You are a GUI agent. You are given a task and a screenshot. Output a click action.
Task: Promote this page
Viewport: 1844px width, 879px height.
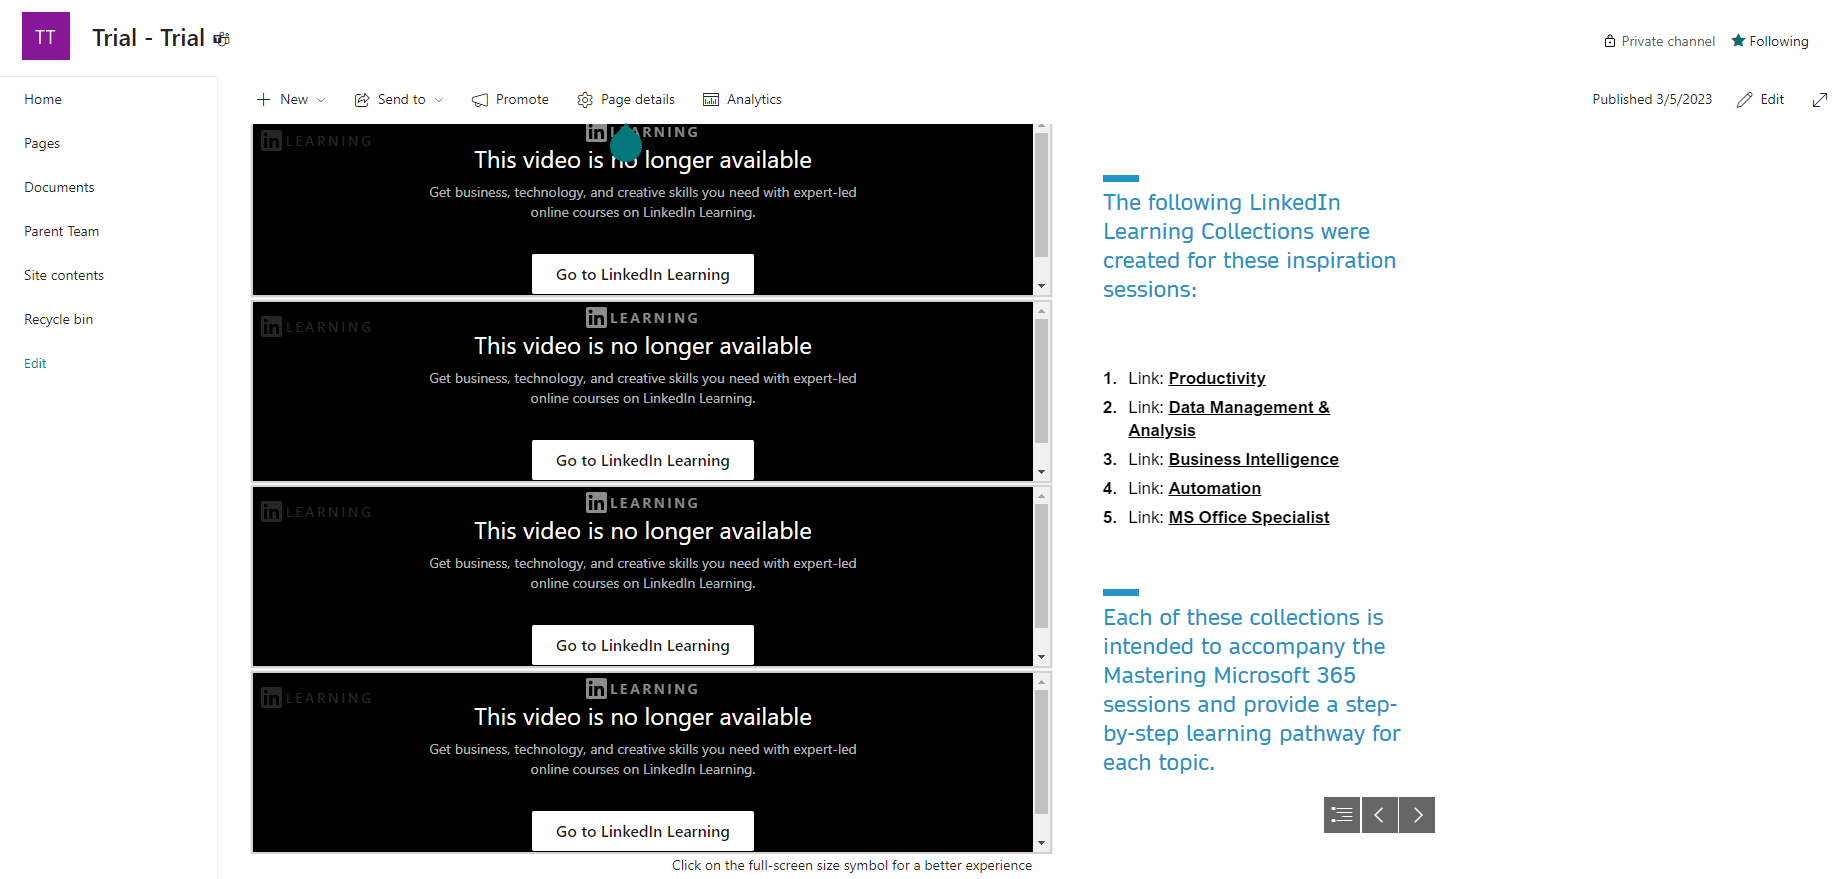pos(510,99)
